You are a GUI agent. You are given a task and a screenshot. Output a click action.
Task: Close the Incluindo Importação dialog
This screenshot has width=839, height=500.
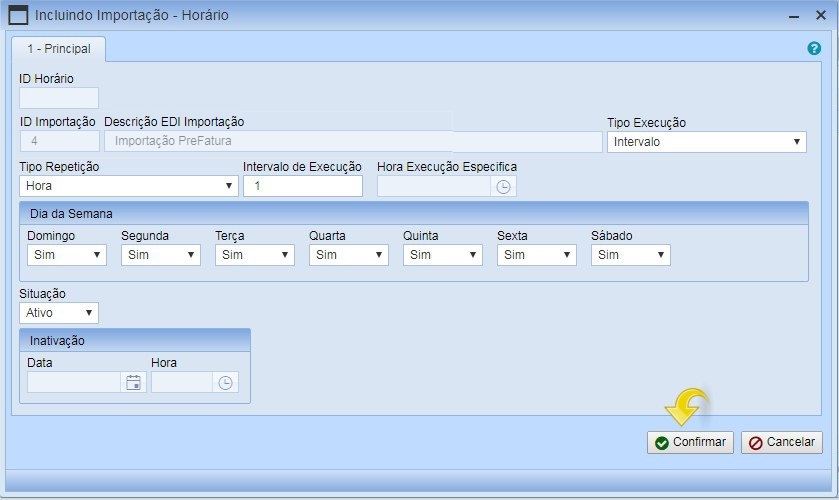click(820, 16)
